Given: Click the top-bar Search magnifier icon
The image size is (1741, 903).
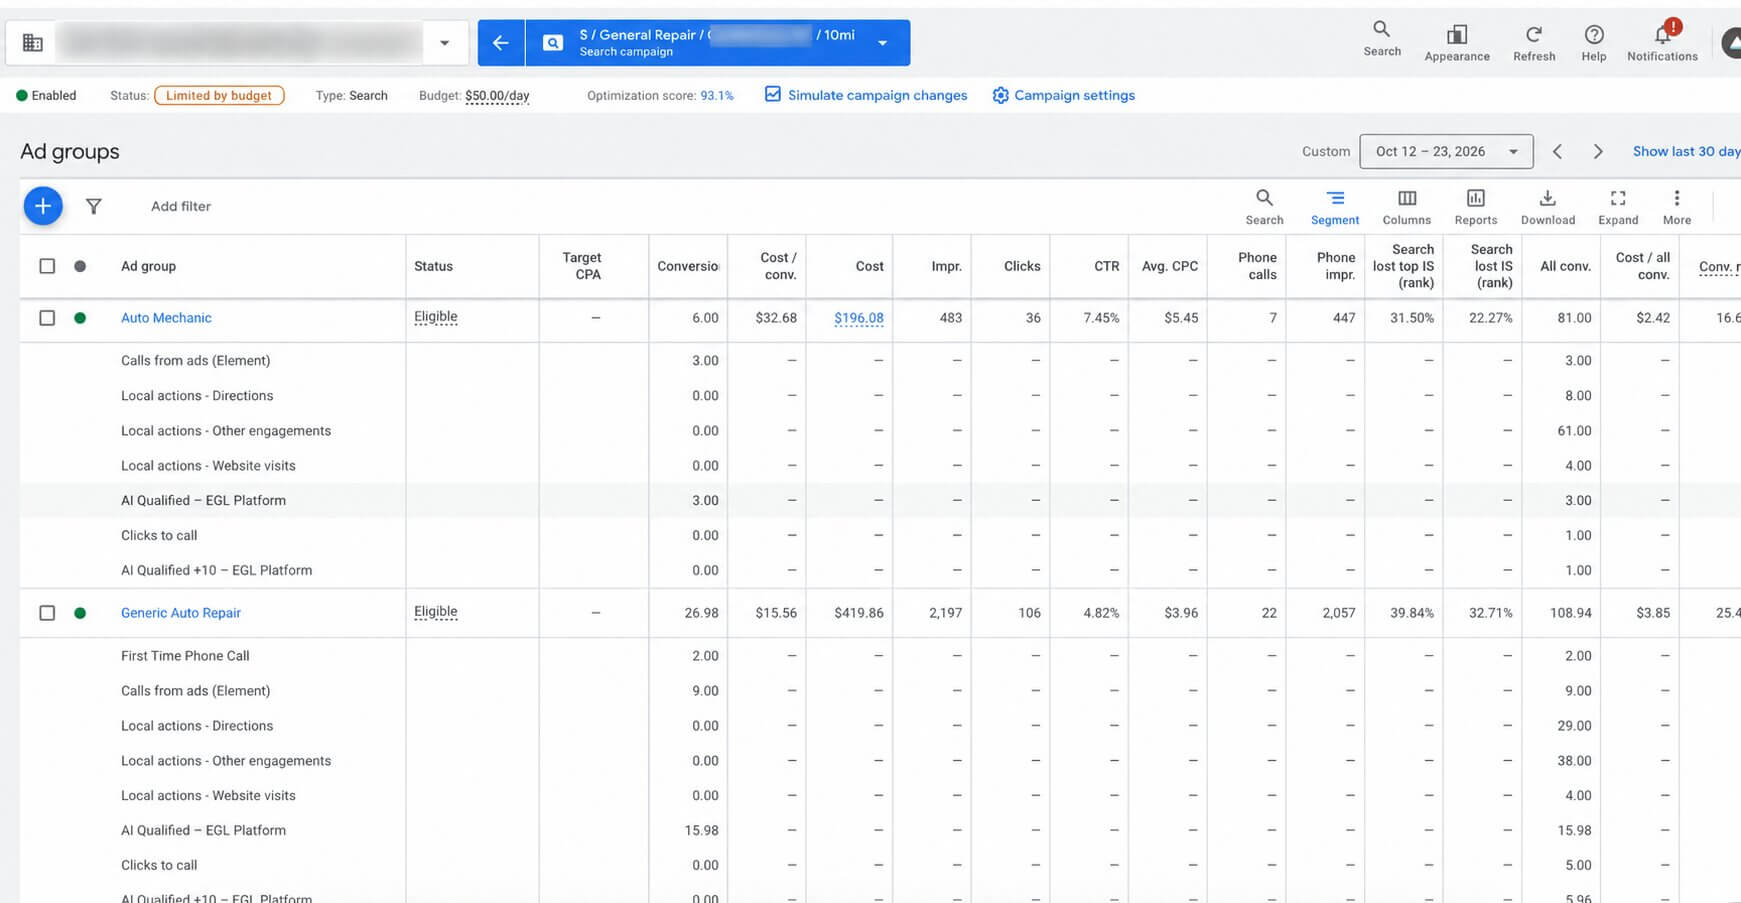Looking at the screenshot, I should point(1381,29).
